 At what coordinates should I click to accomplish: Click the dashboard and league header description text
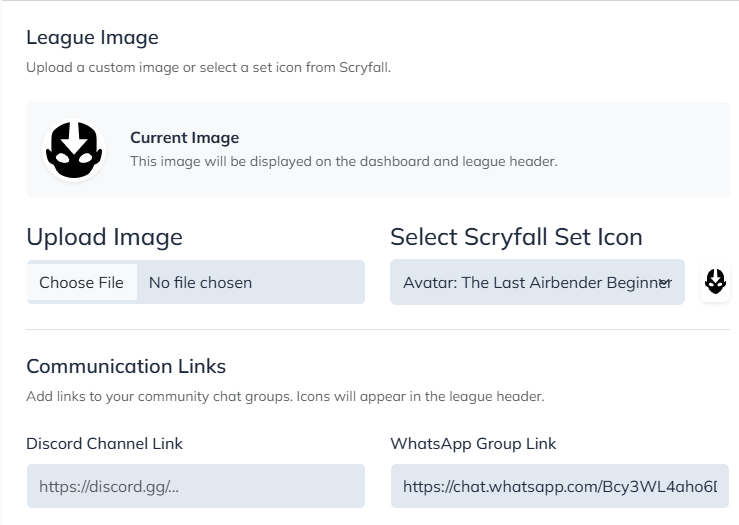click(343, 161)
